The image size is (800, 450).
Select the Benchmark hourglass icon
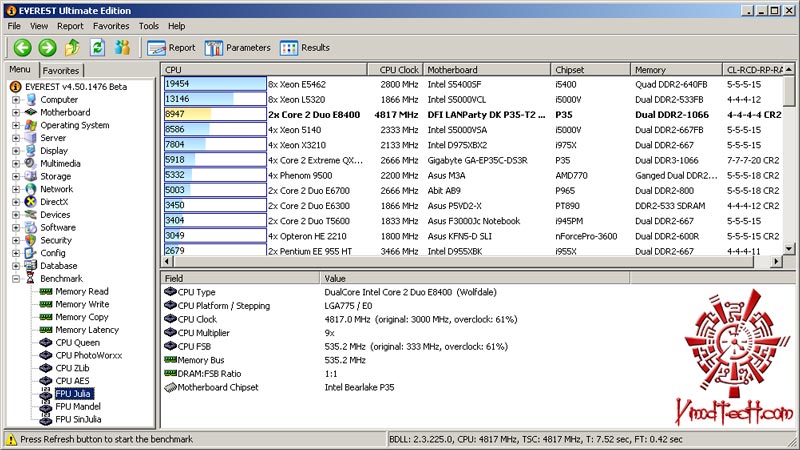pyautogui.click(x=31, y=279)
